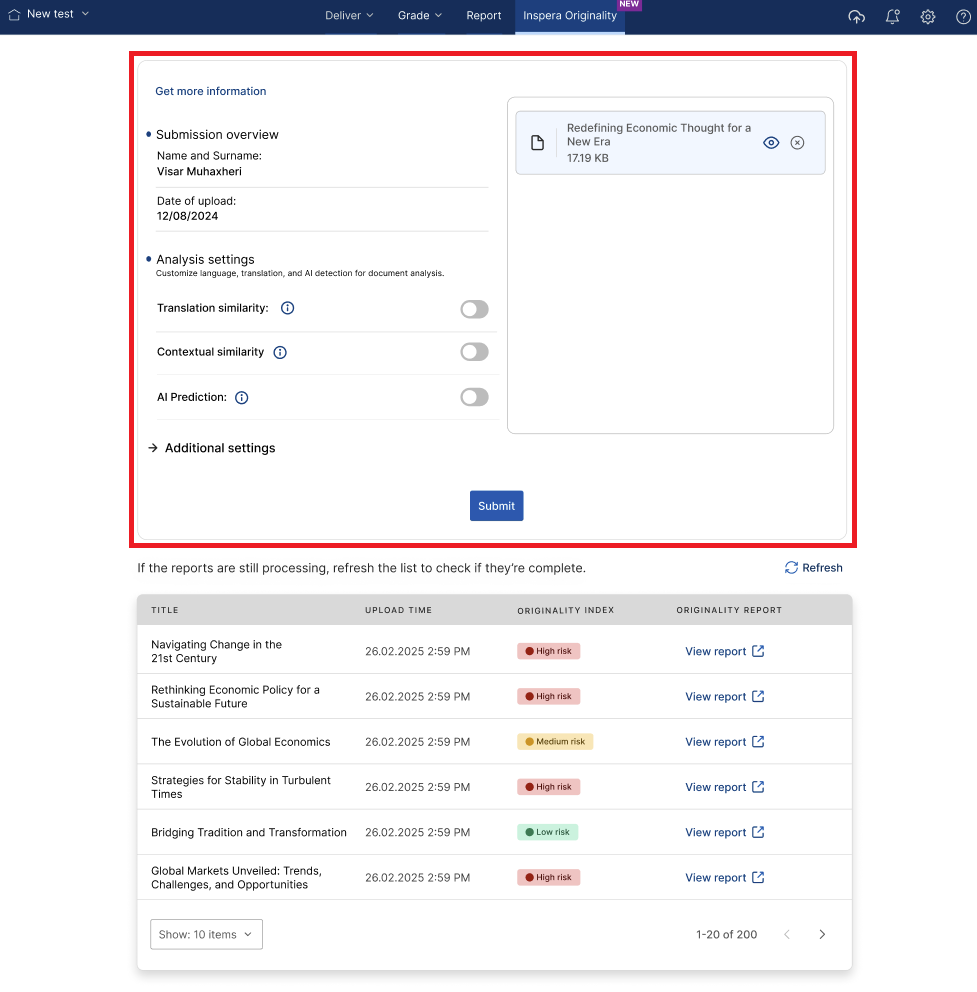View report for Bridging Tradition and Transformation
Screen dimensions: 977x992
716,833
